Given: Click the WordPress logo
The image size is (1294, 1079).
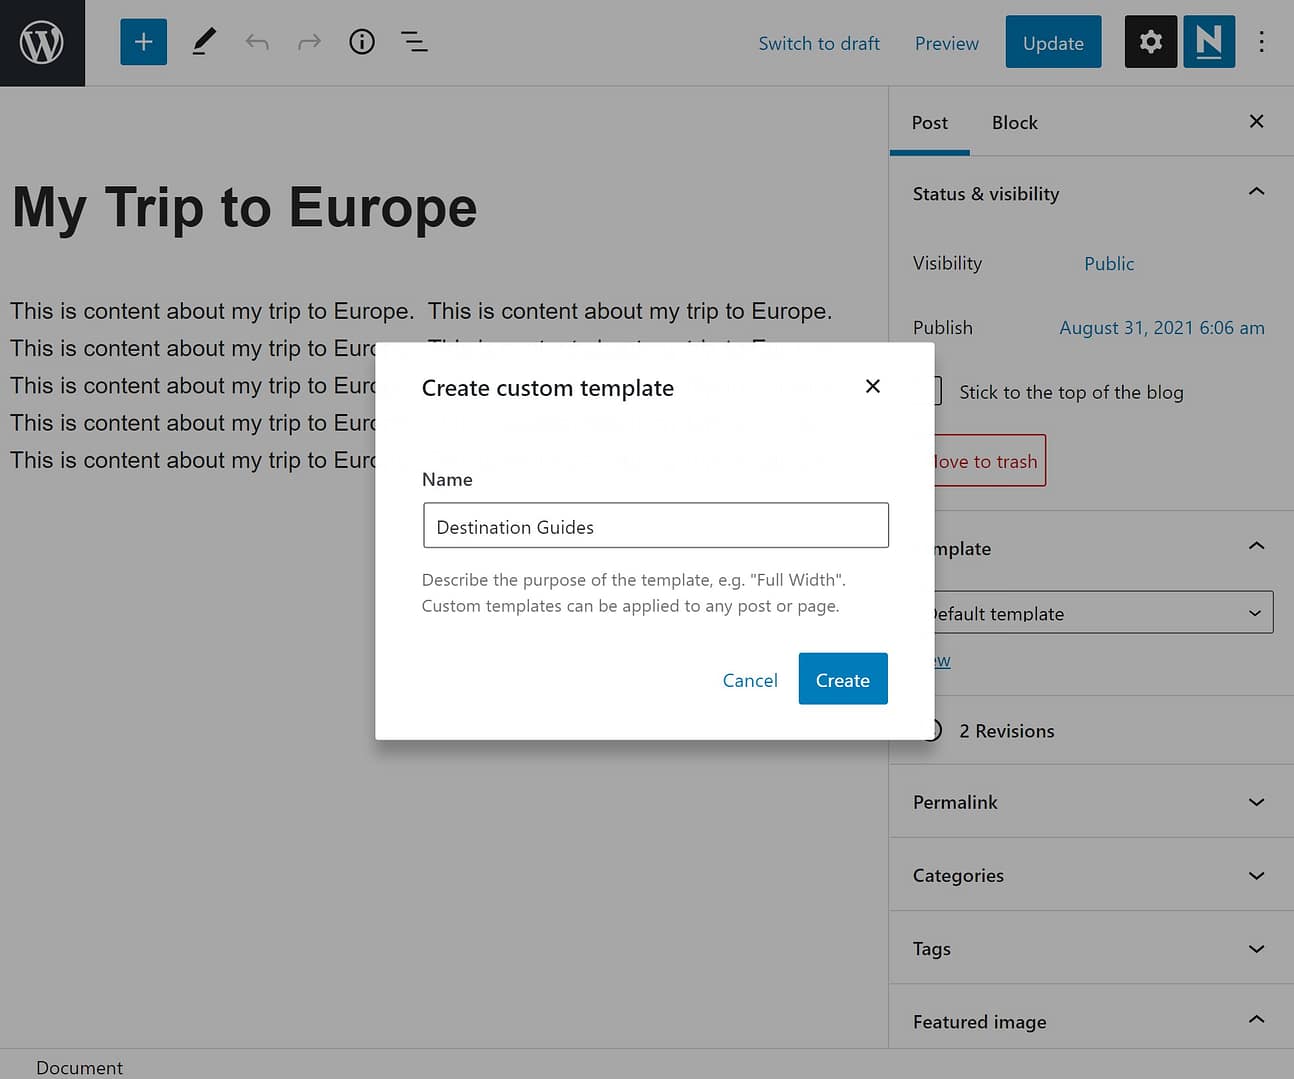Looking at the screenshot, I should click(42, 42).
